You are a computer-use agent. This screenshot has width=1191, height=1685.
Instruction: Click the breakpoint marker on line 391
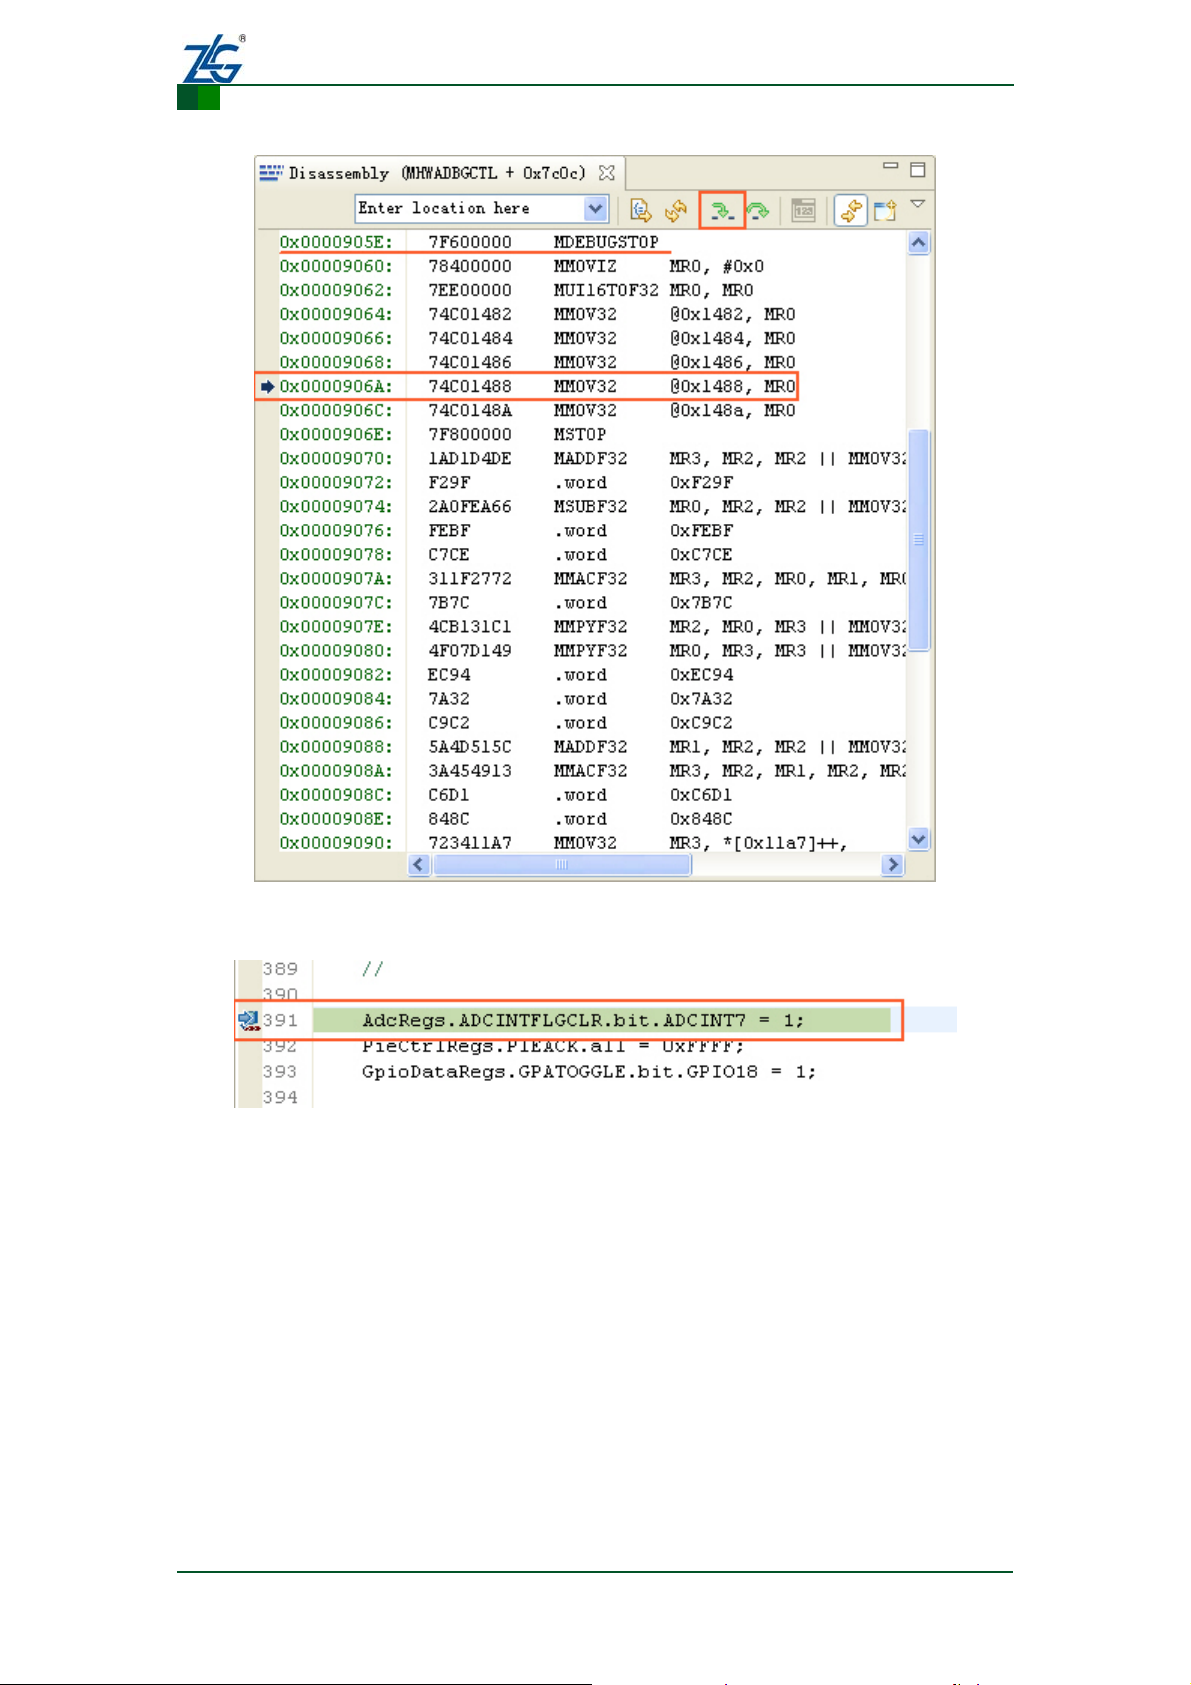coord(248,1020)
